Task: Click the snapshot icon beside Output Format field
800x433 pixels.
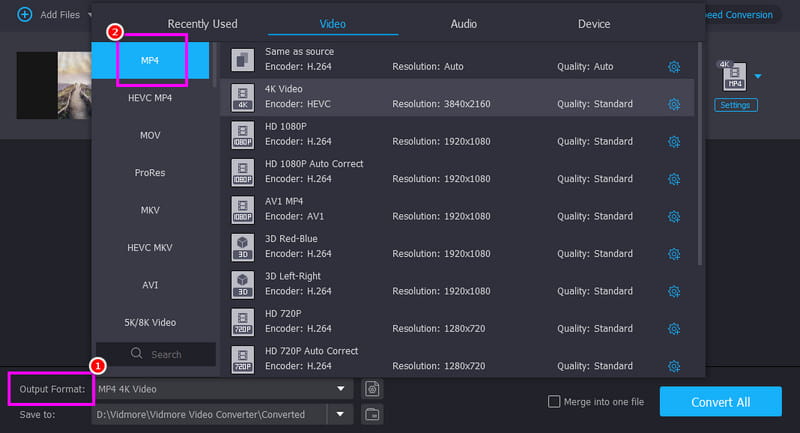Action: pos(372,389)
